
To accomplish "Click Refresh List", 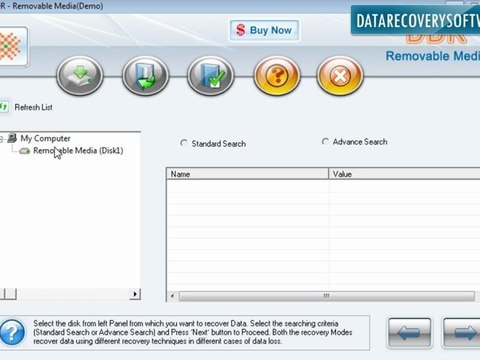I will [33, 107].
